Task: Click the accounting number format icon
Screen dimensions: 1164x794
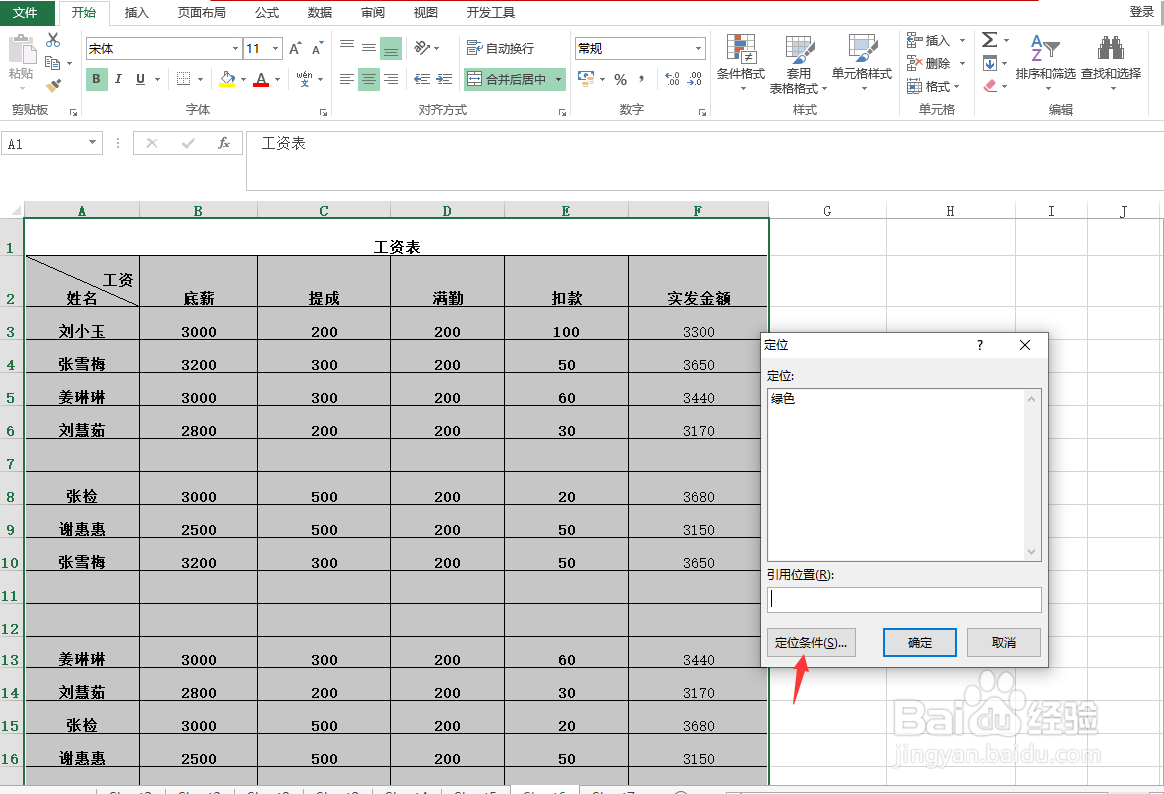Action: 586,79
